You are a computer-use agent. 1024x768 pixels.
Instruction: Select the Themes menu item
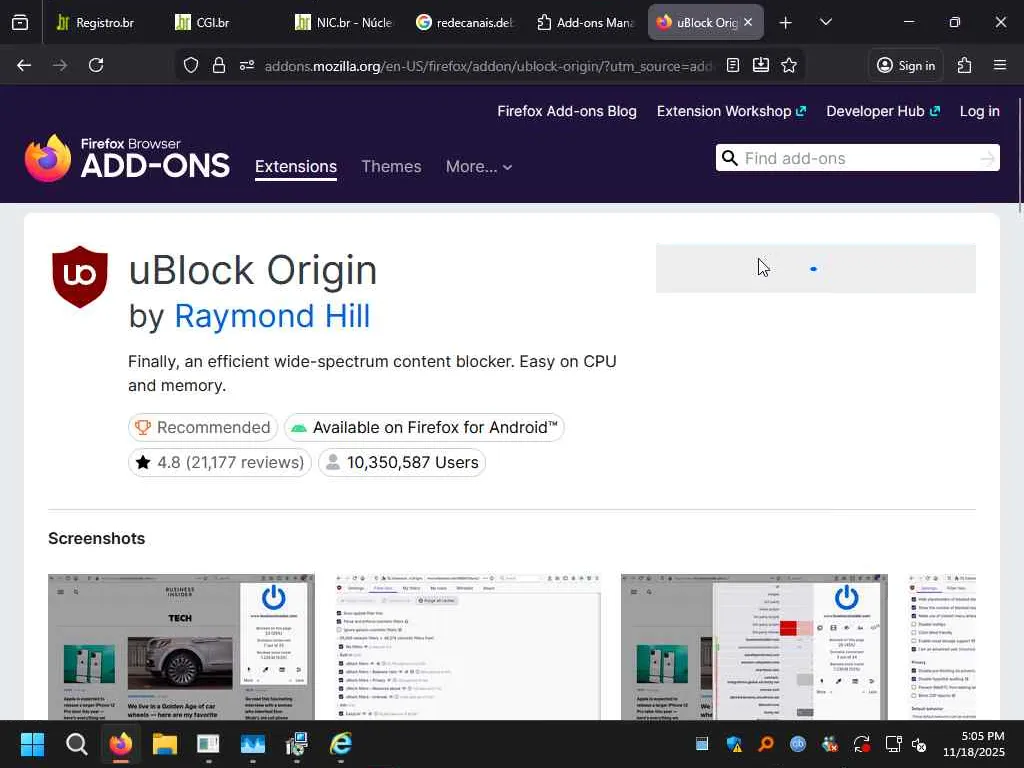[x=391, y=167]
